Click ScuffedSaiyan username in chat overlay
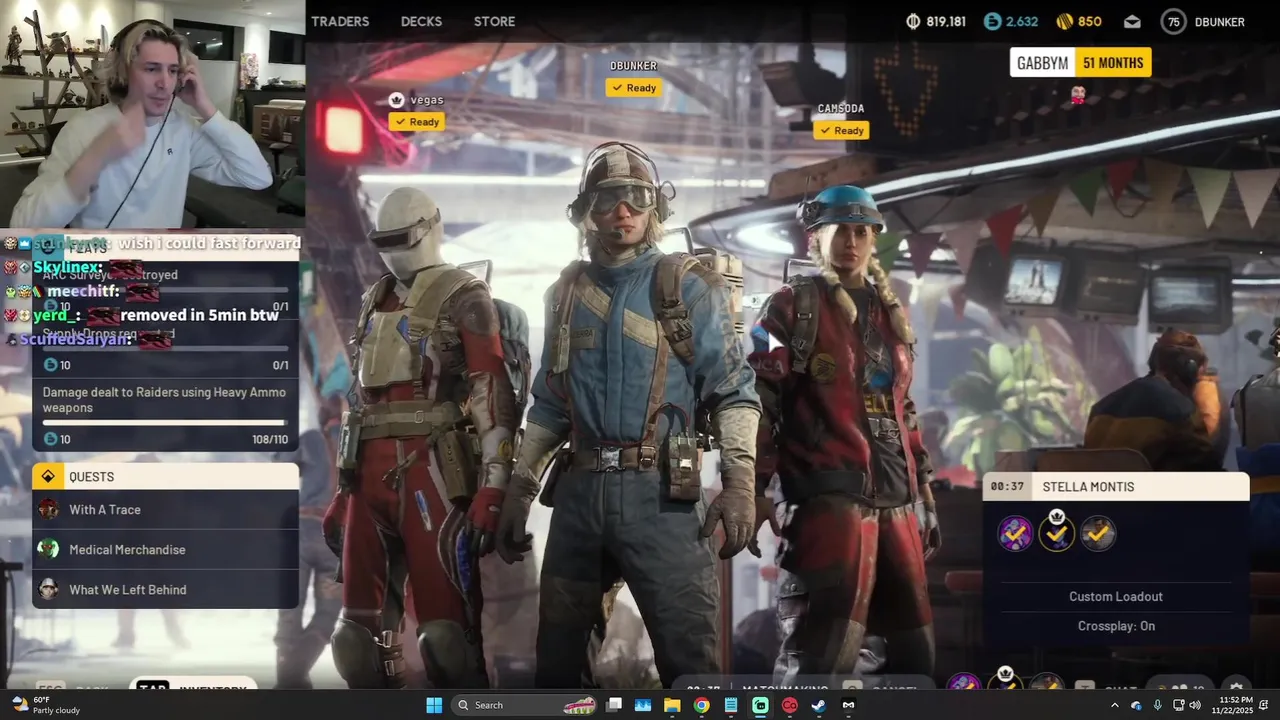Screen dimensions: 1280x720 coord(76,339)
